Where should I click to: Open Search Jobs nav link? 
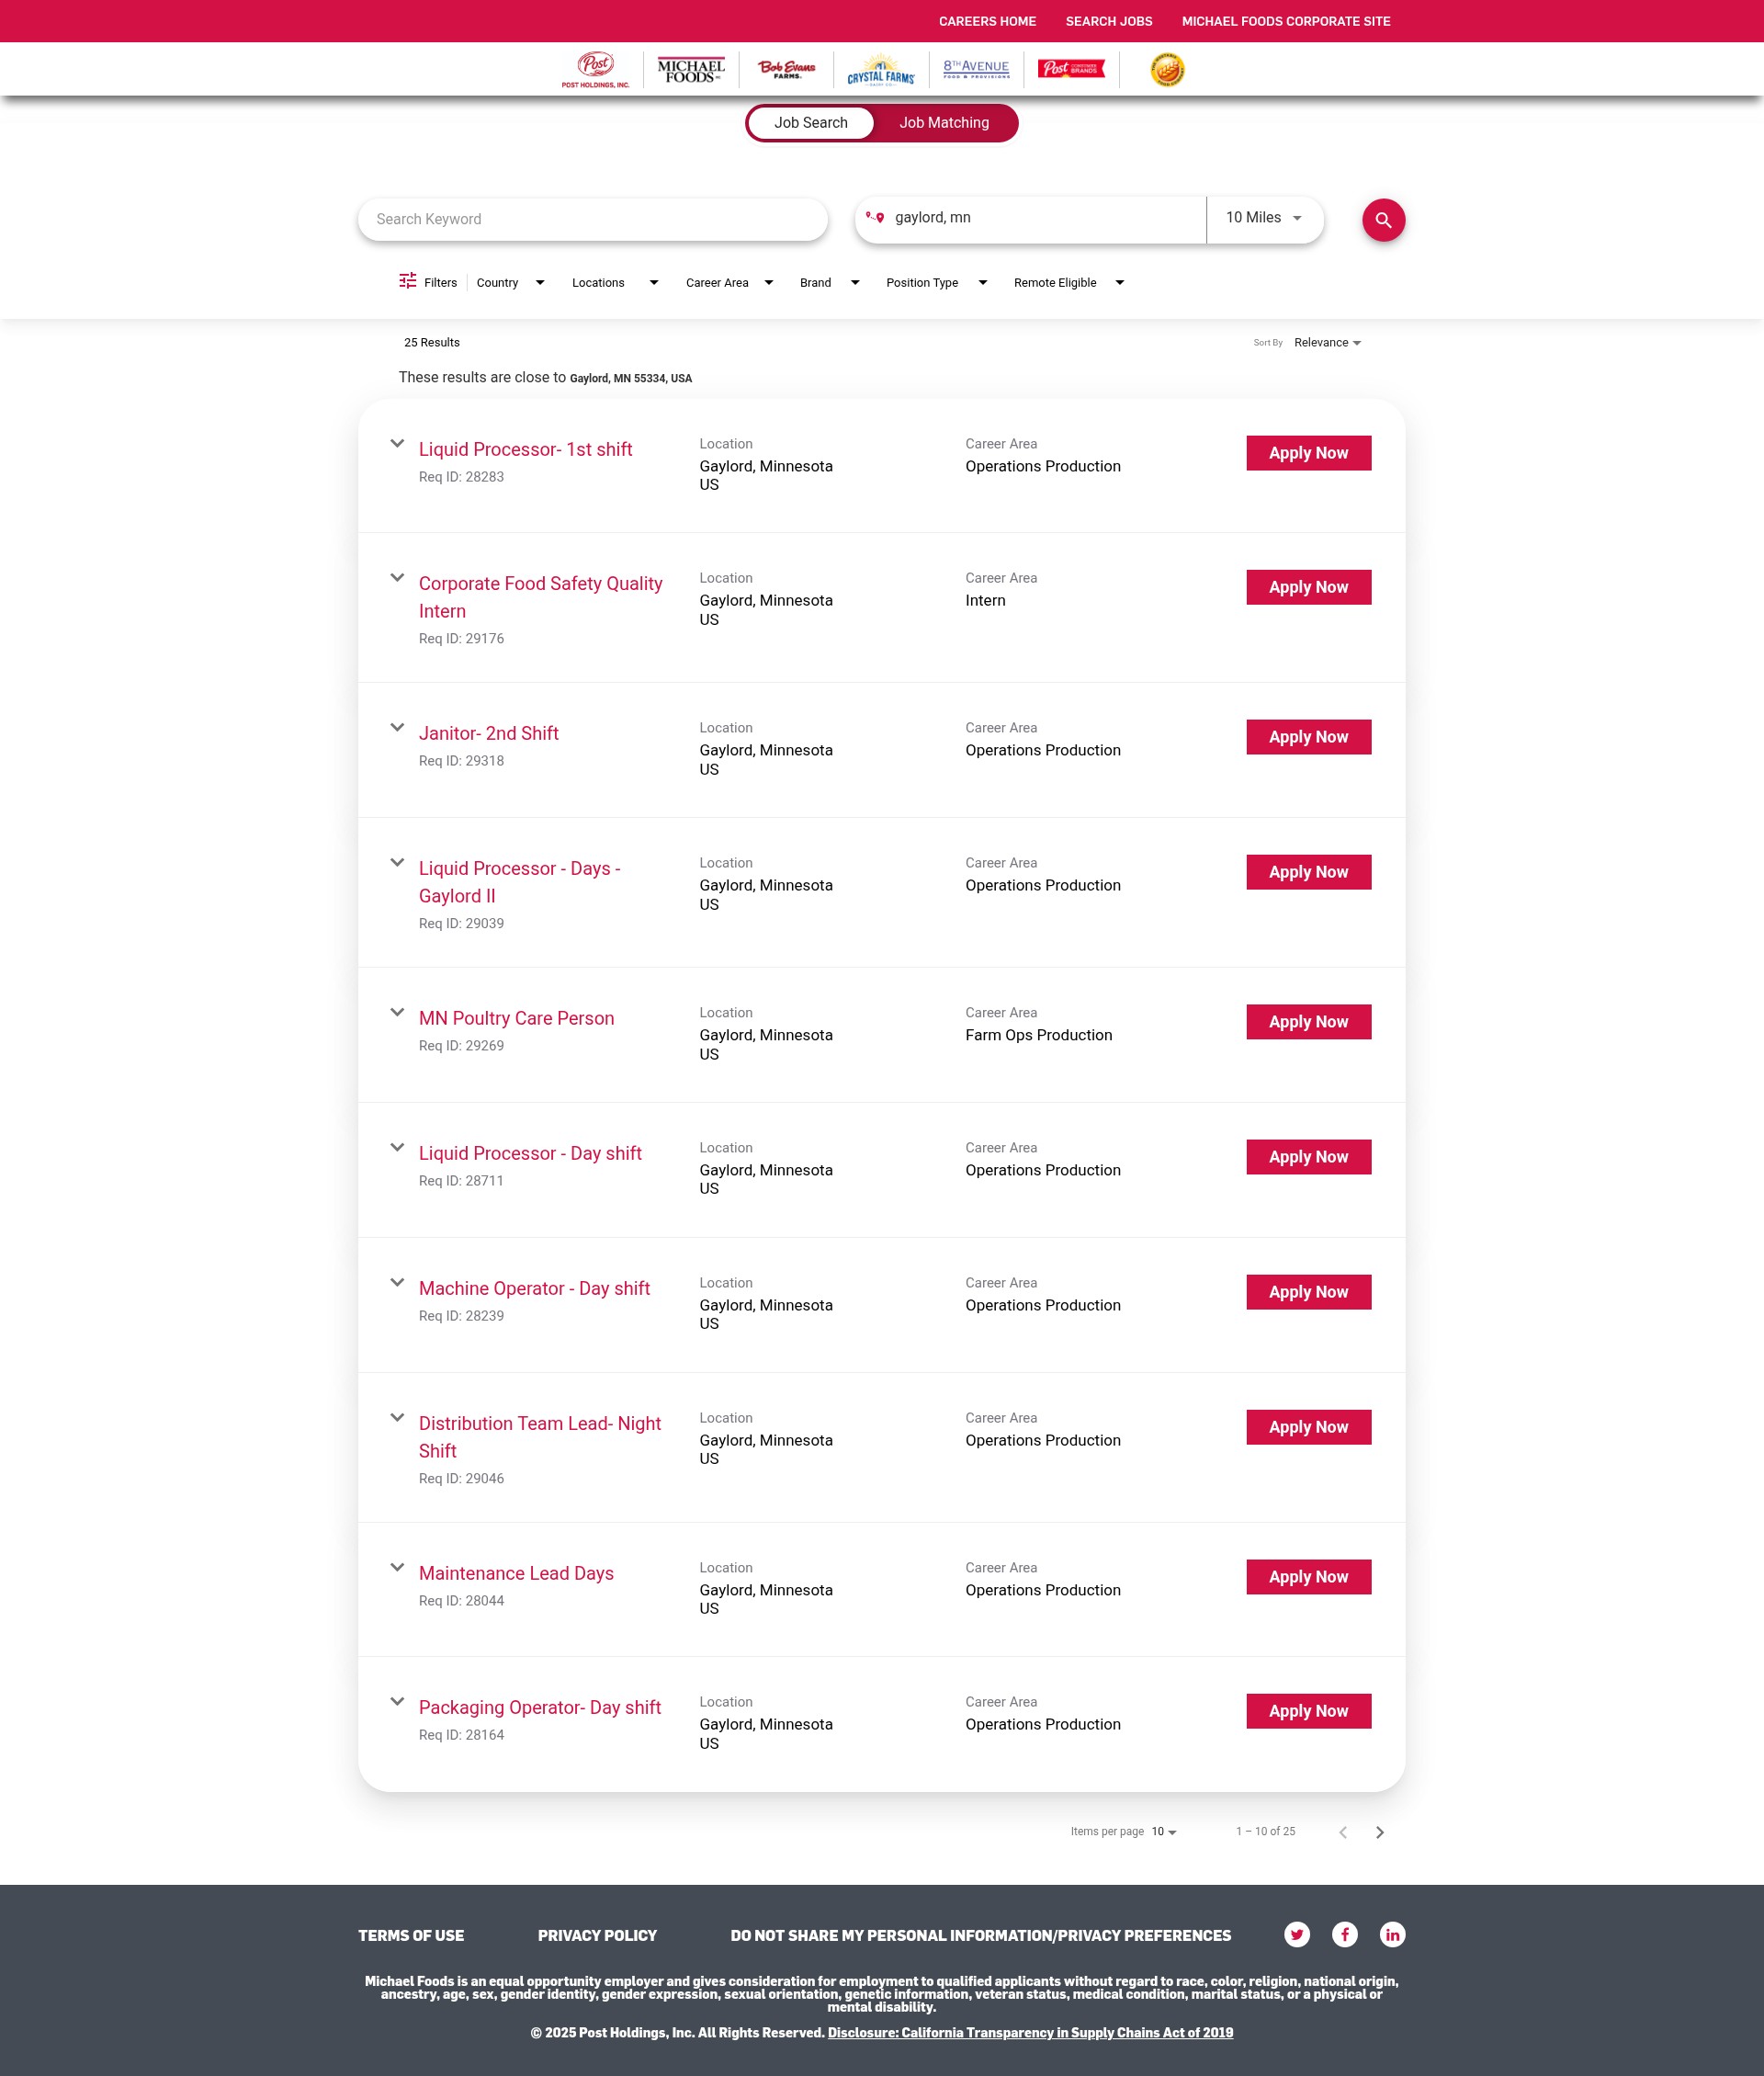(1109, 21)
